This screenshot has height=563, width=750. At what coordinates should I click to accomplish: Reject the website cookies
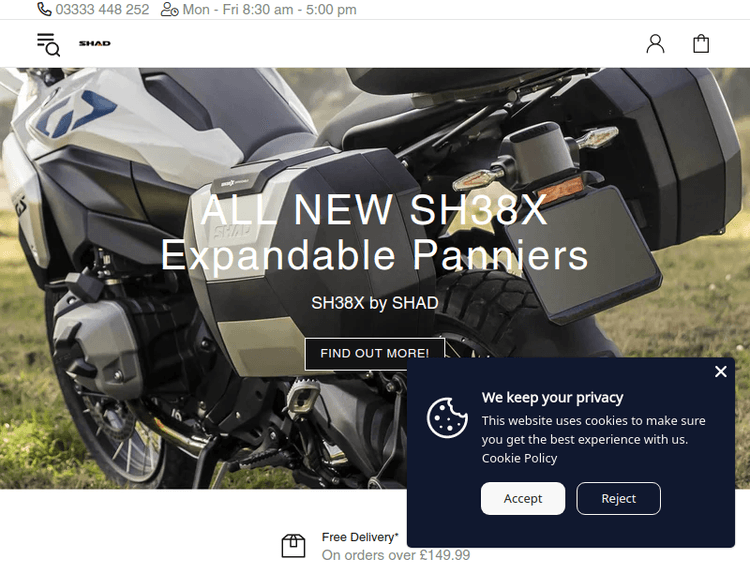click(618, 498)
